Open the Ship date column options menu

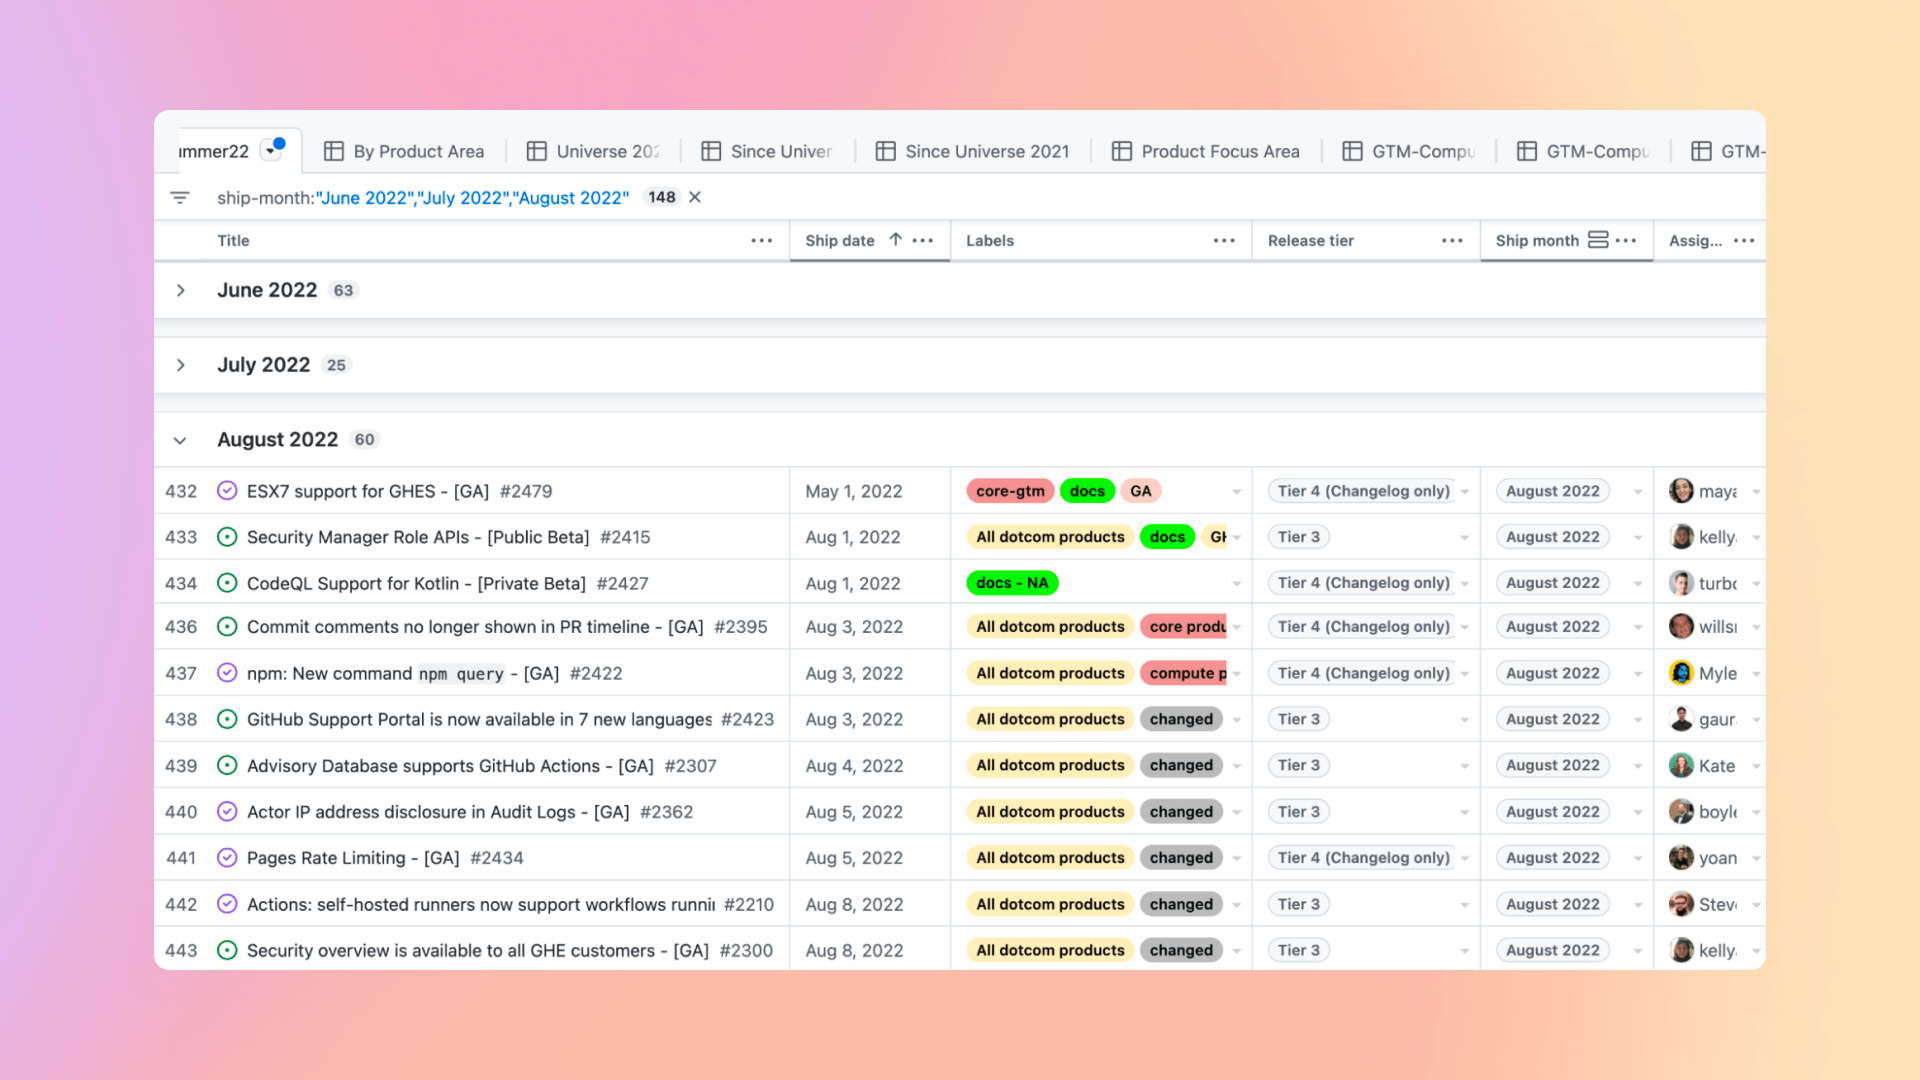tap(921, 240)
